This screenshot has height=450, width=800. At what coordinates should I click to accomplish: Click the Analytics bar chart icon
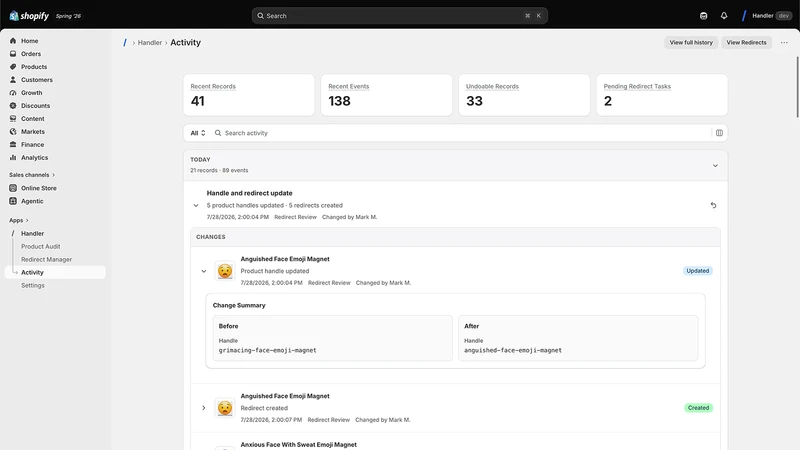13,158
